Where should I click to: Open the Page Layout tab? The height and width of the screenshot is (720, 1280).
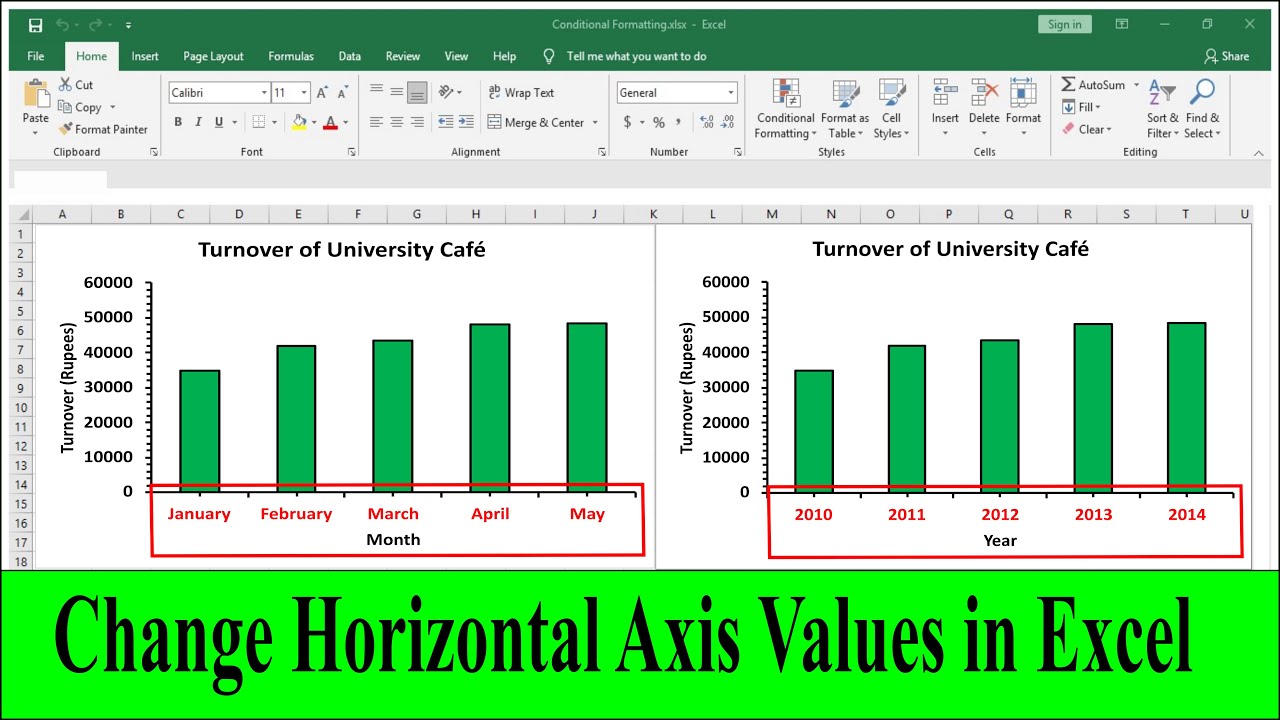point(213,56)
